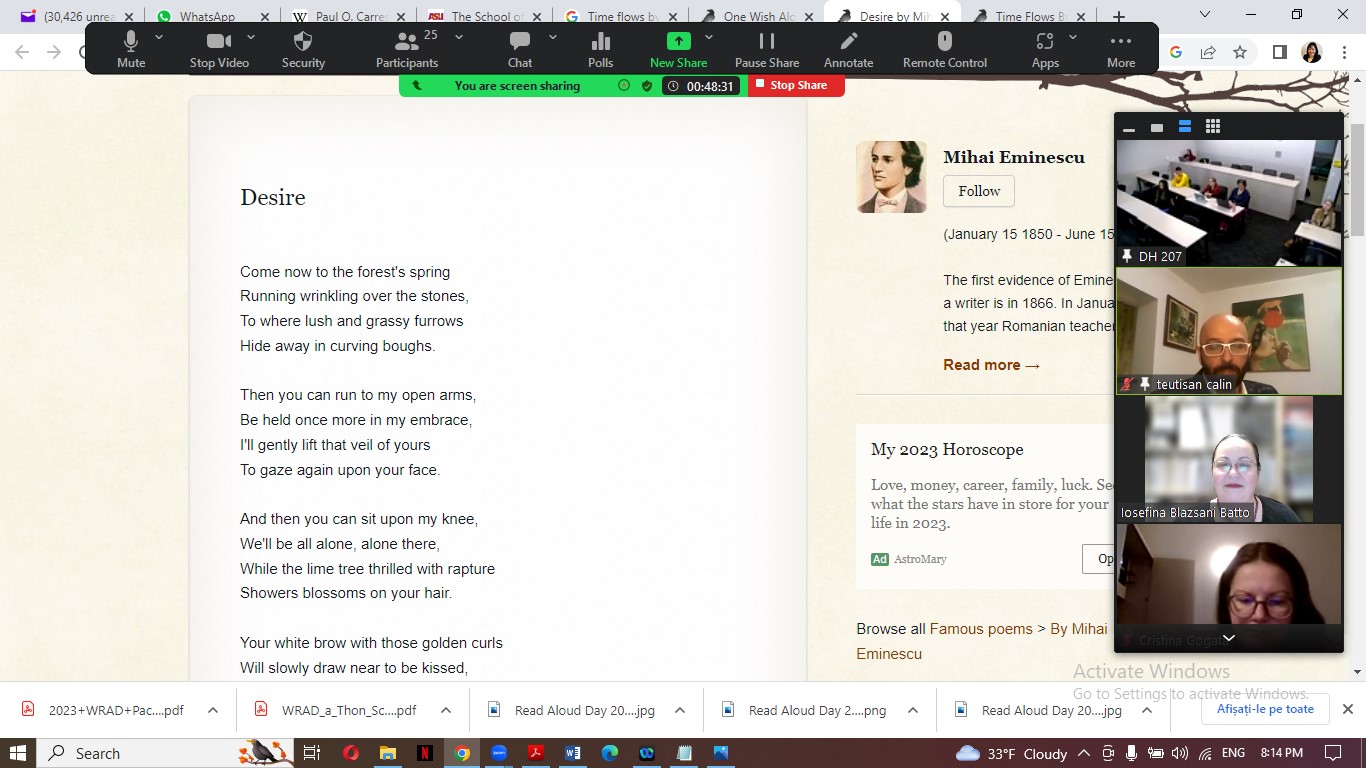
Task: Show hidden system tray icons
Action: [x=1085, y=753]
